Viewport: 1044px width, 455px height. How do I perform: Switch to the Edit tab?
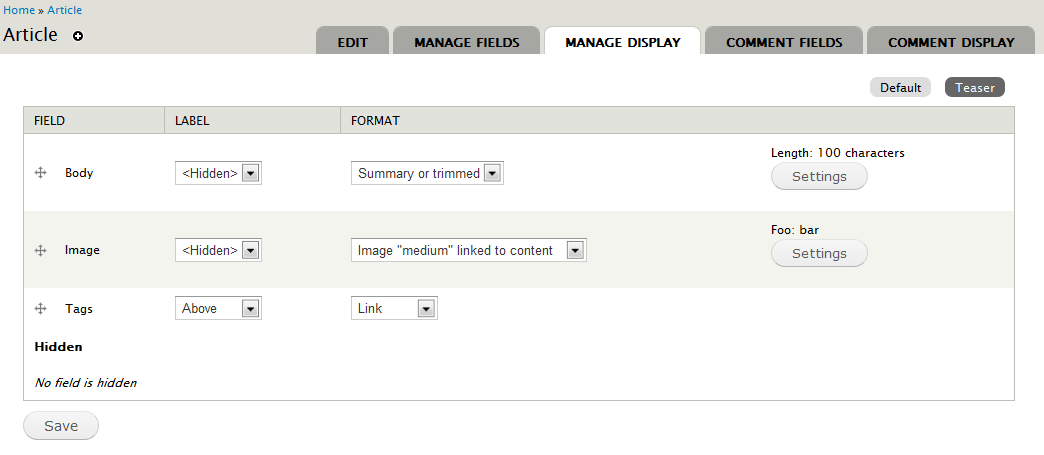point(353,42)
